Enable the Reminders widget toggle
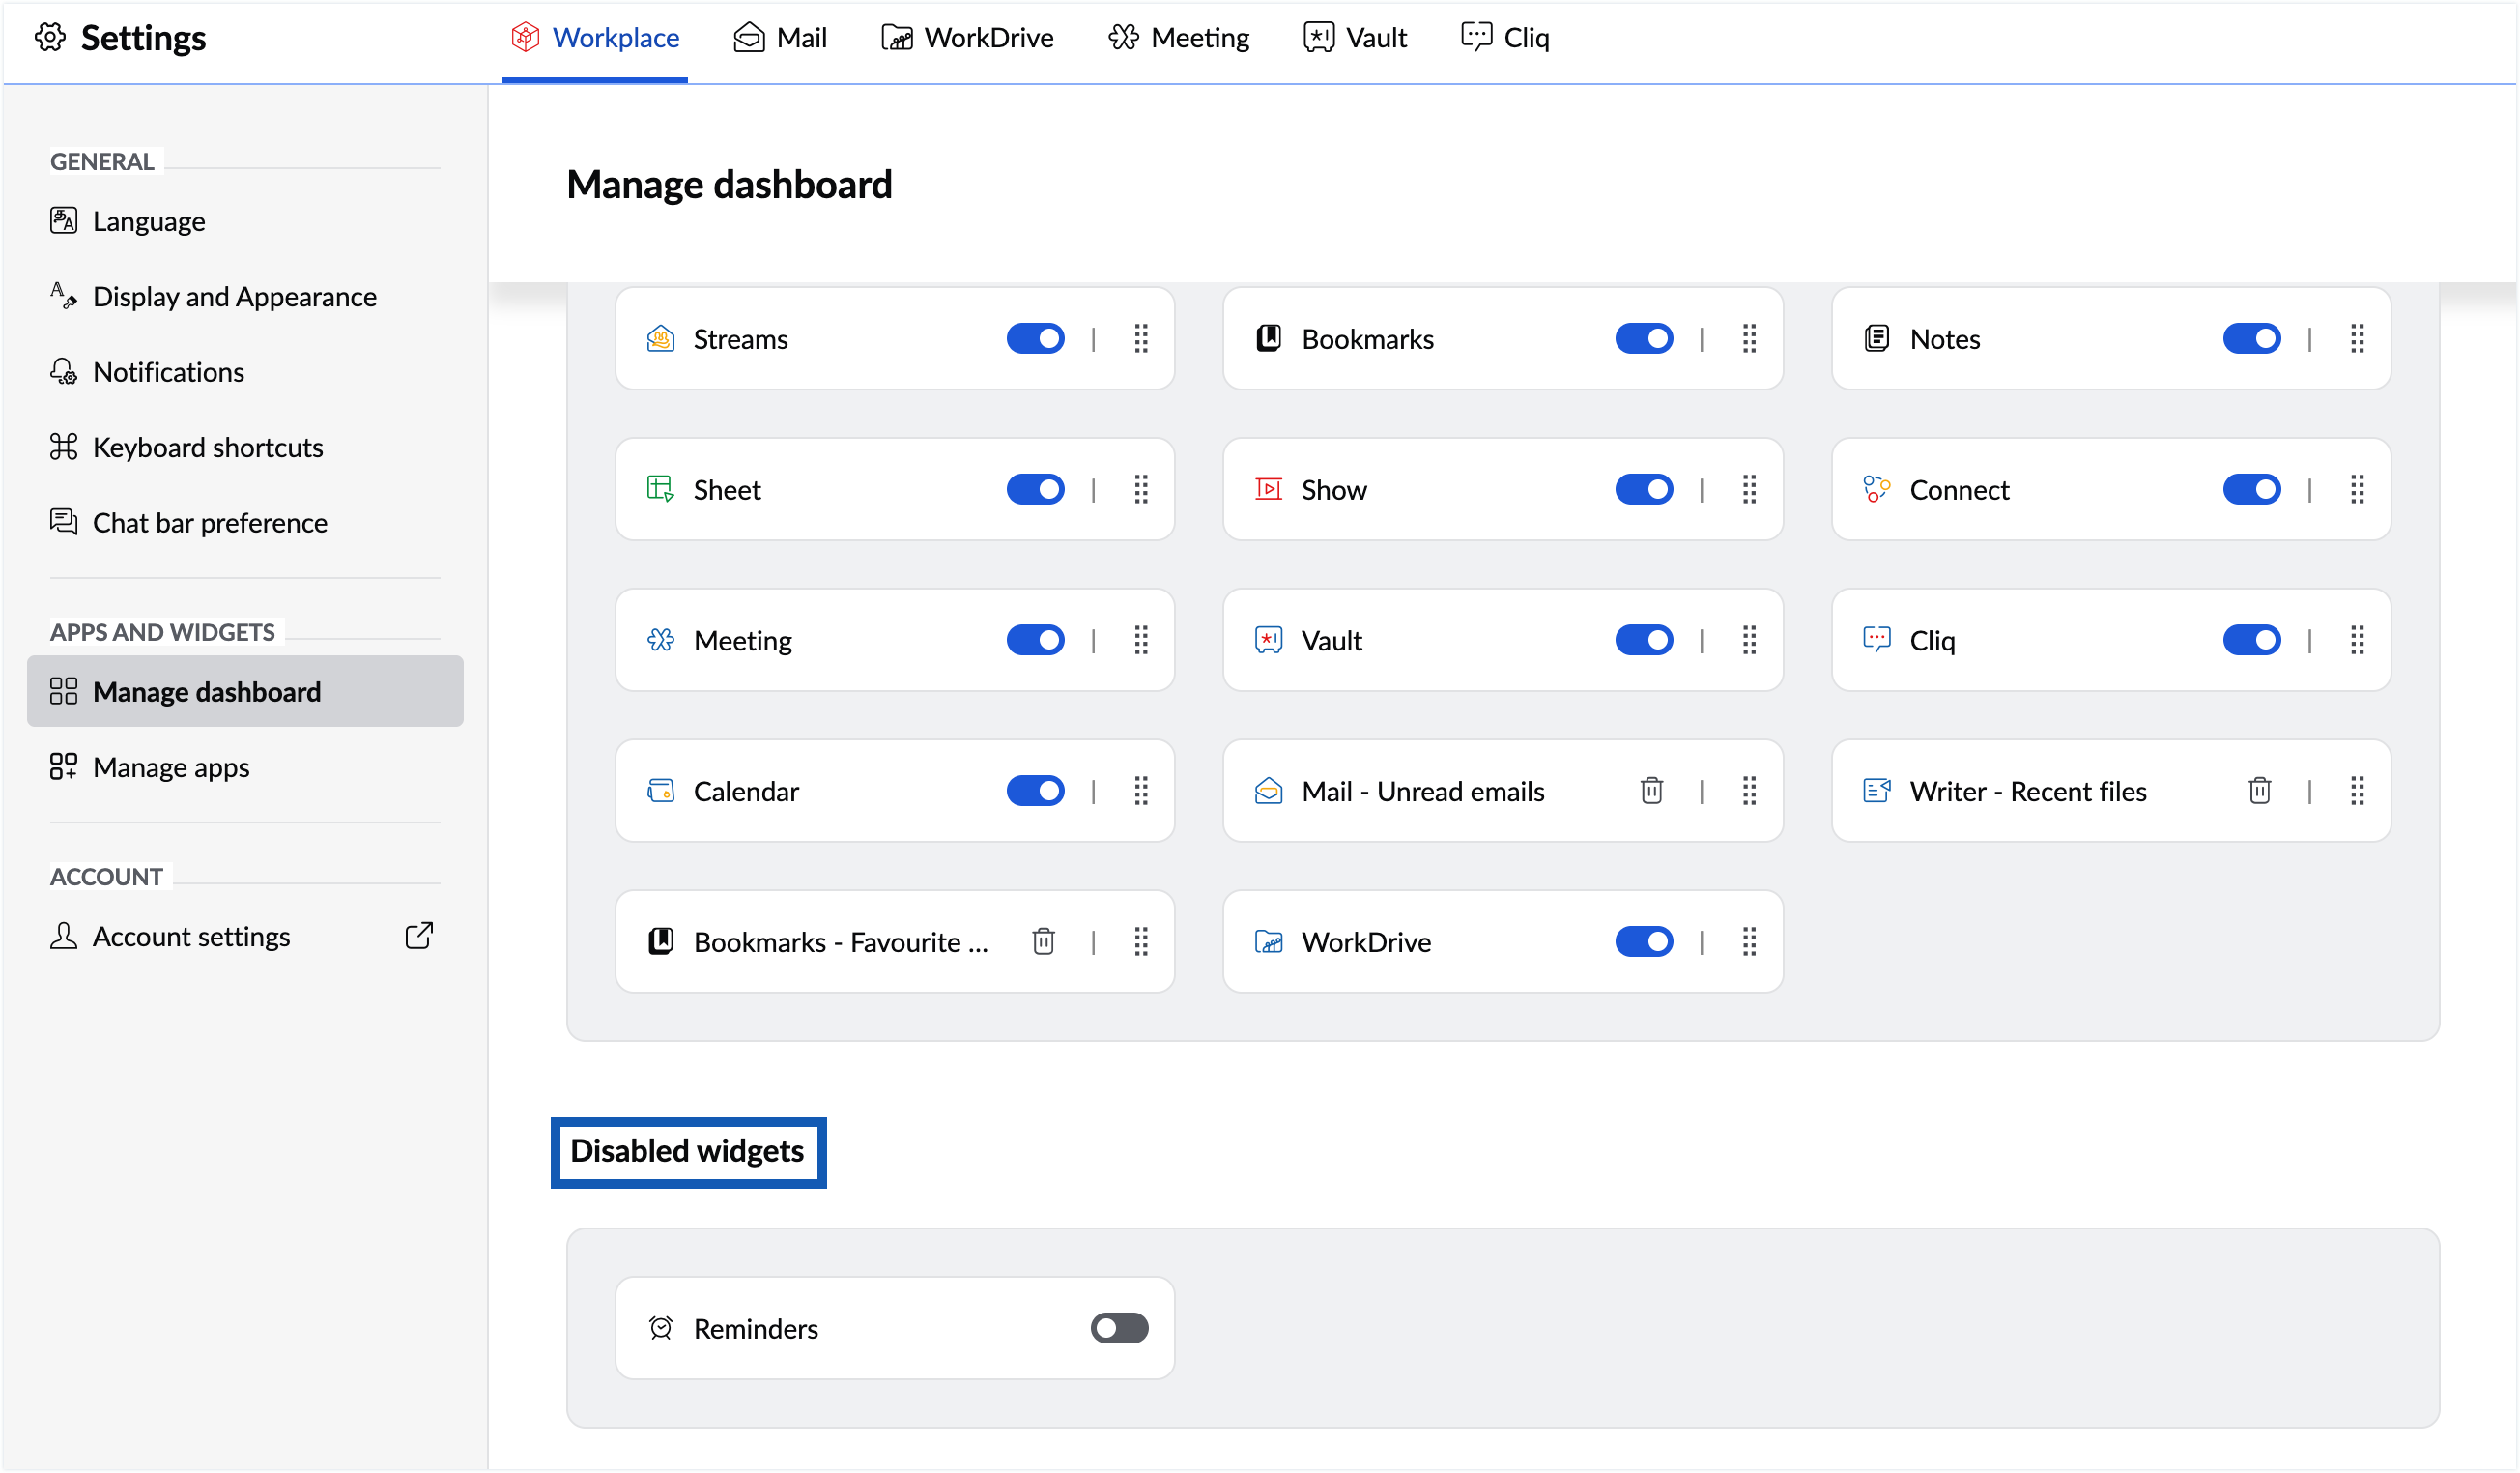 tap(1120, 1329)
